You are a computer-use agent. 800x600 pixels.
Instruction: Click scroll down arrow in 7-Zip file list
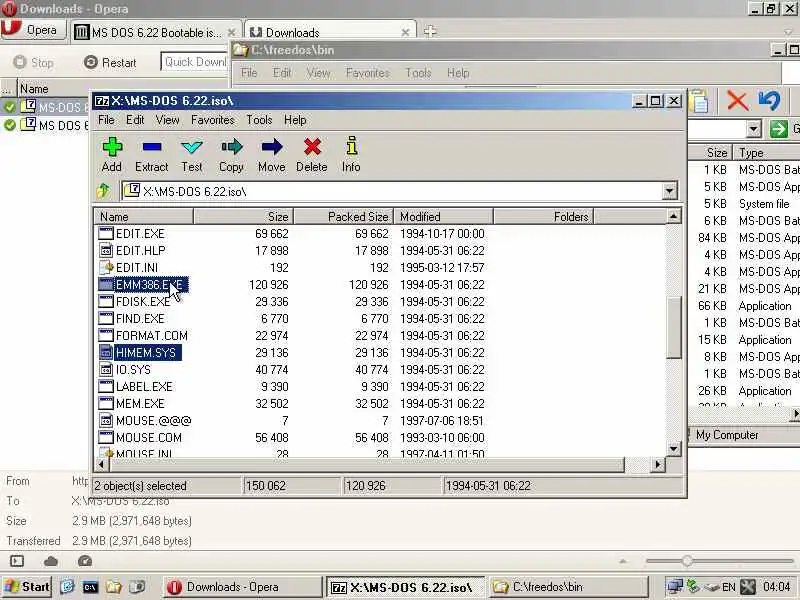click(x=673, y=449)
